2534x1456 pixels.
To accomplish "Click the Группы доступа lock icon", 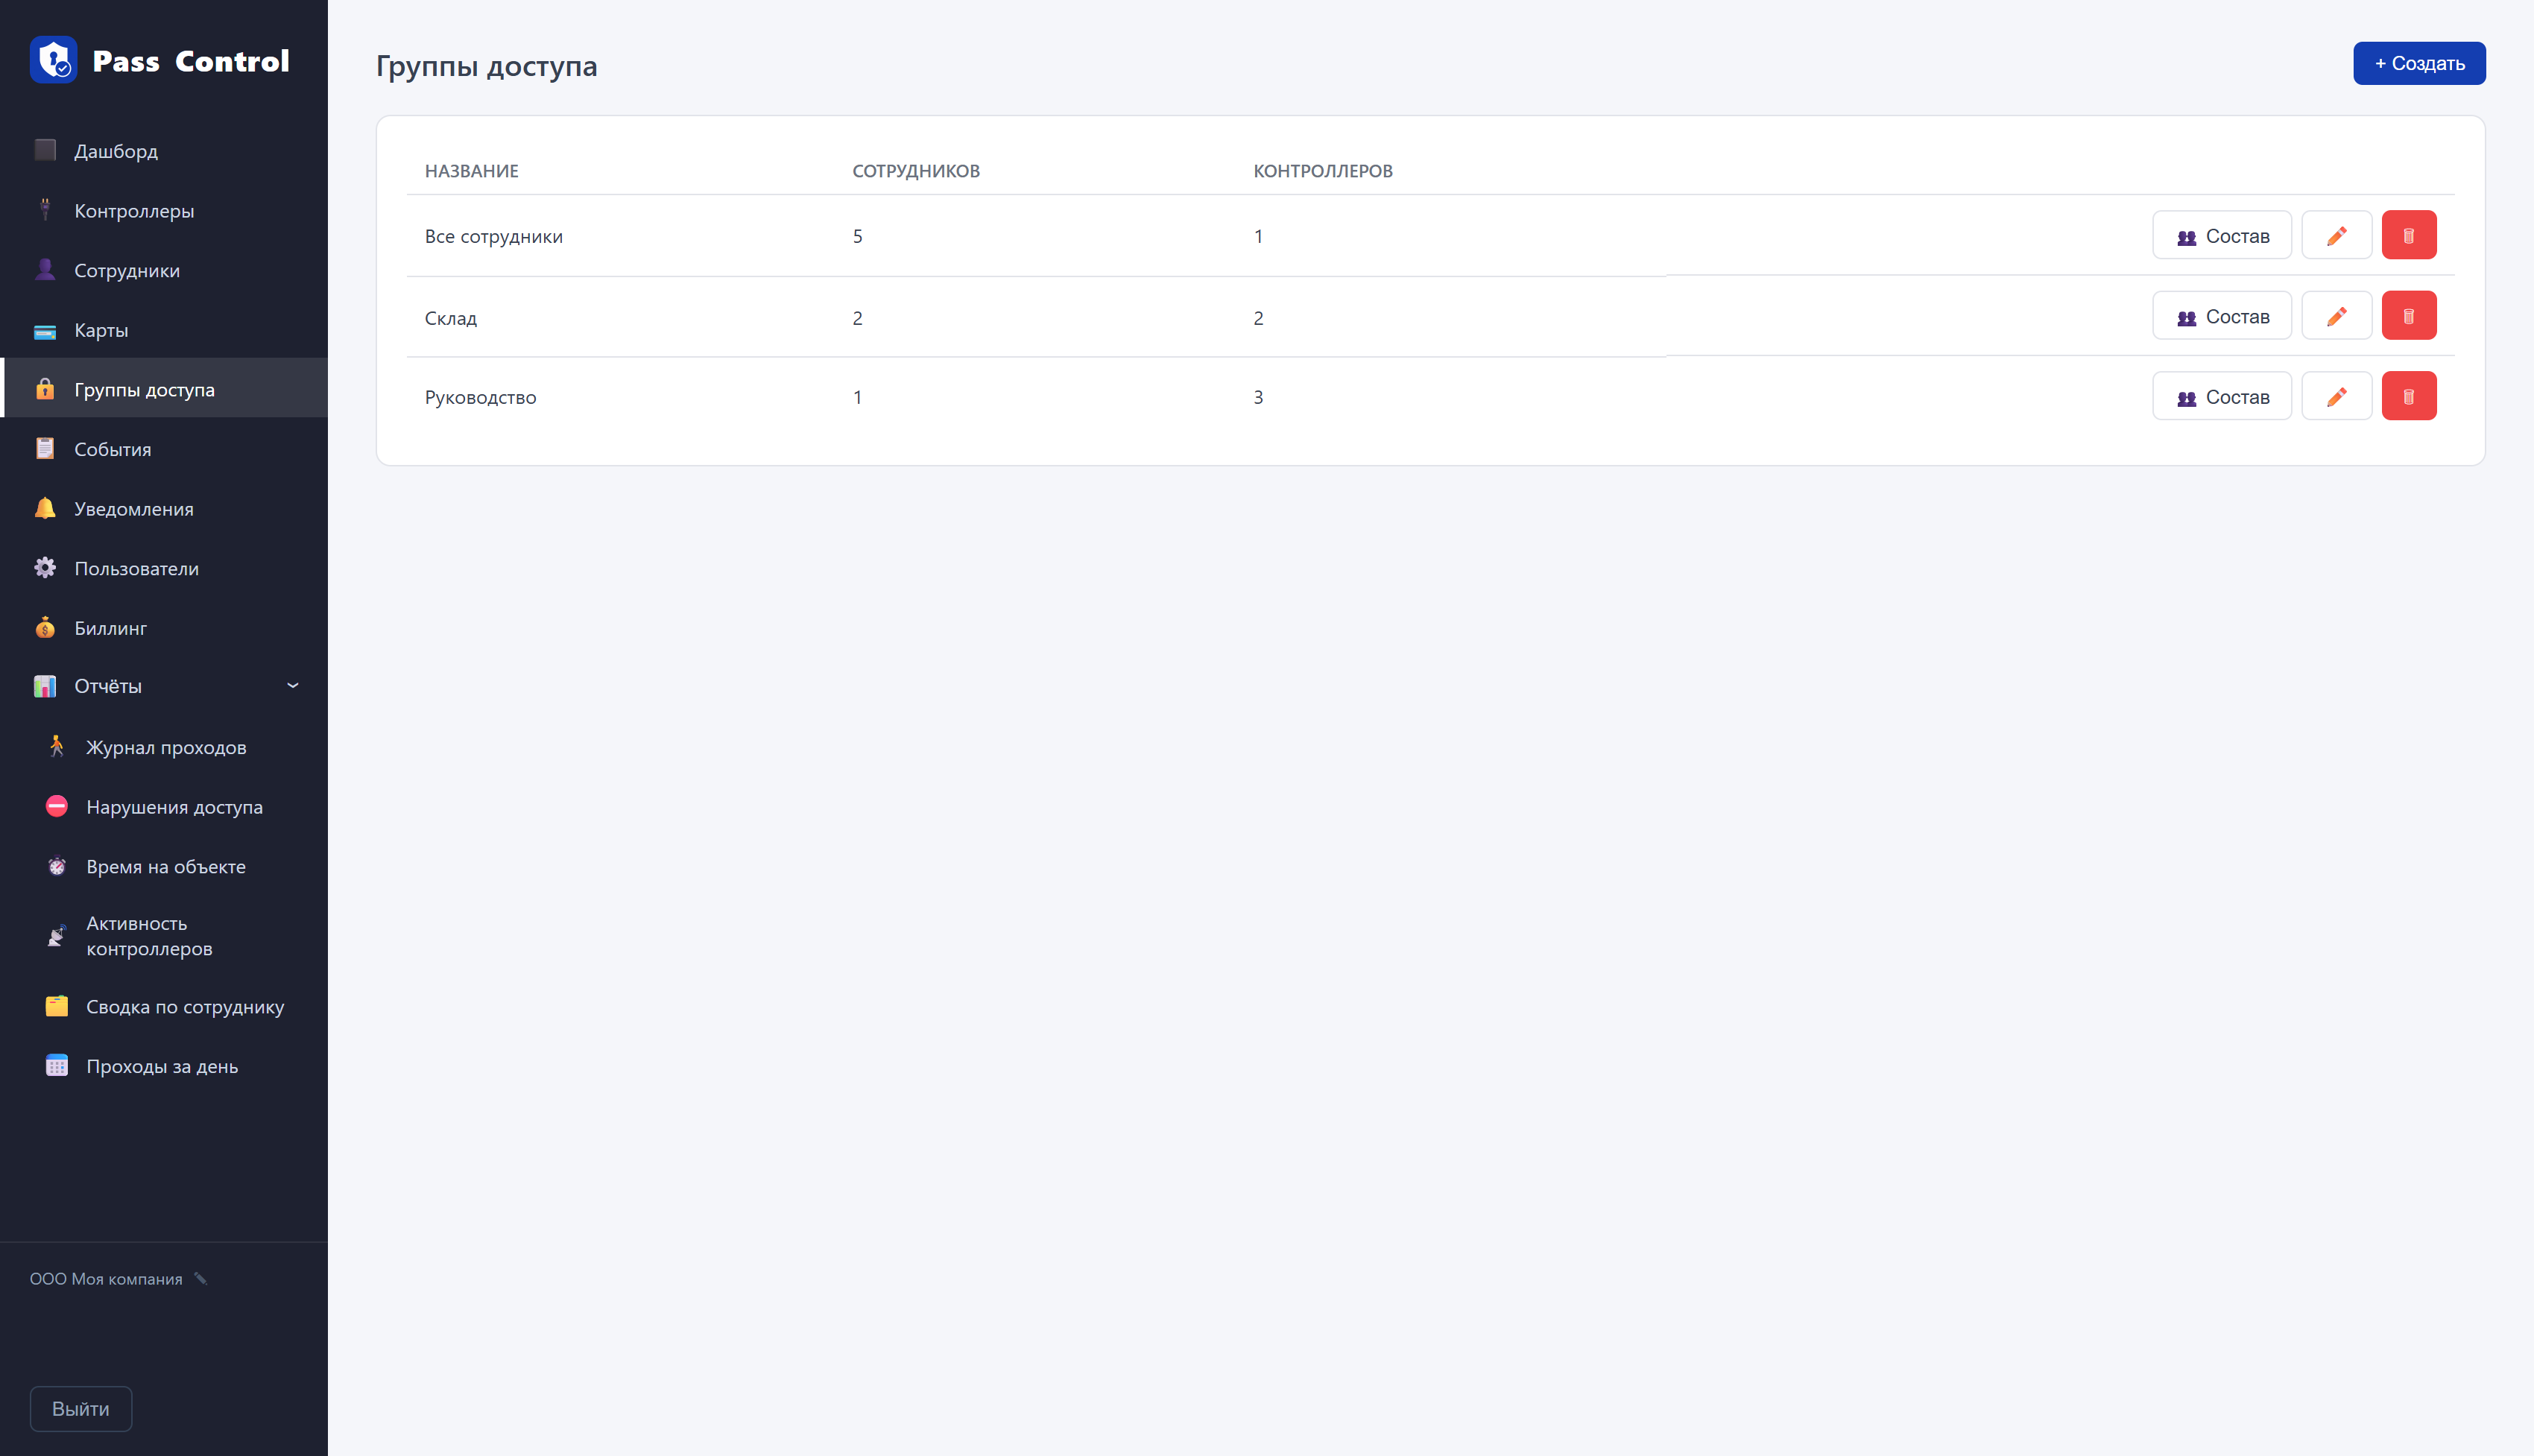I will (45, 389).
